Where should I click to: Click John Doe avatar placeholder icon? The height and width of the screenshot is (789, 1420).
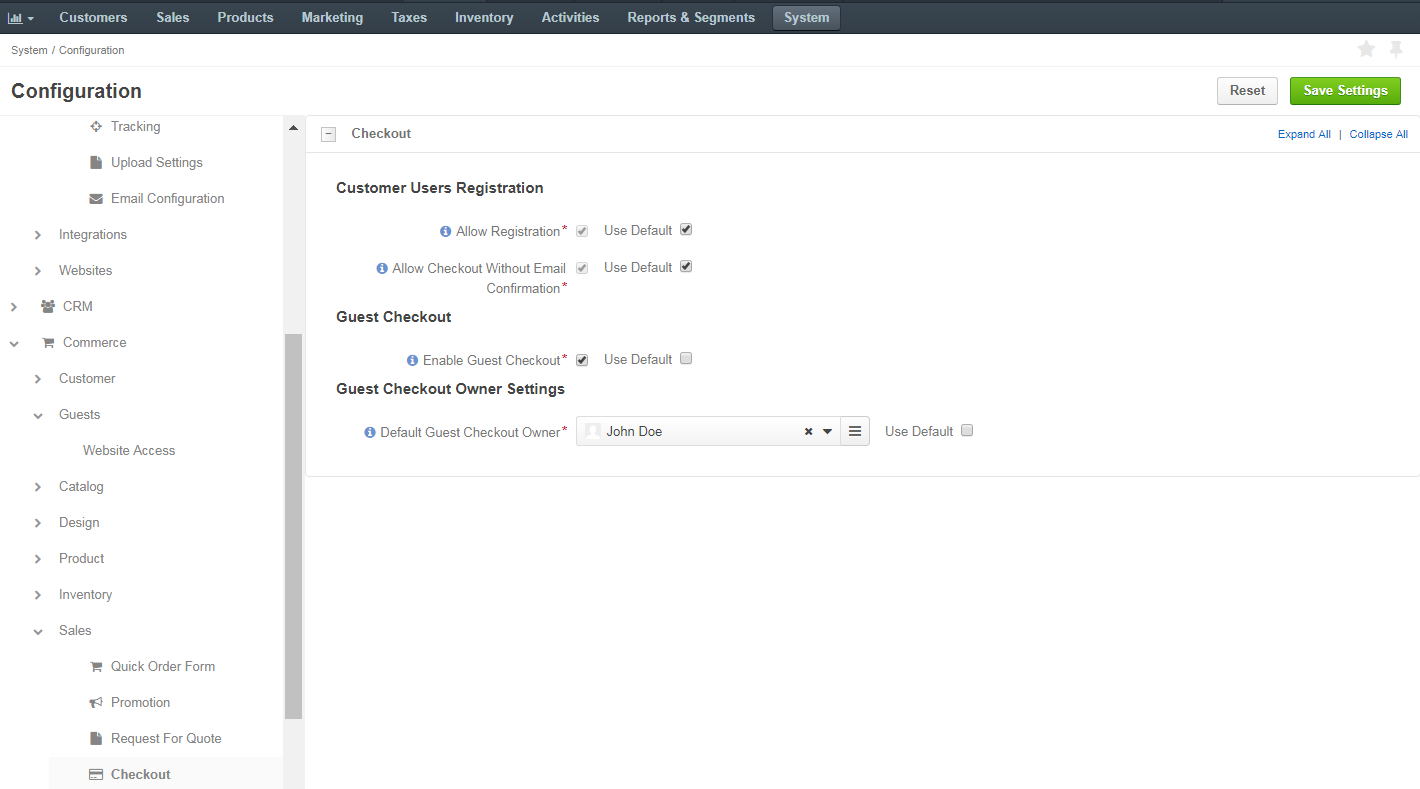(593, 431)
